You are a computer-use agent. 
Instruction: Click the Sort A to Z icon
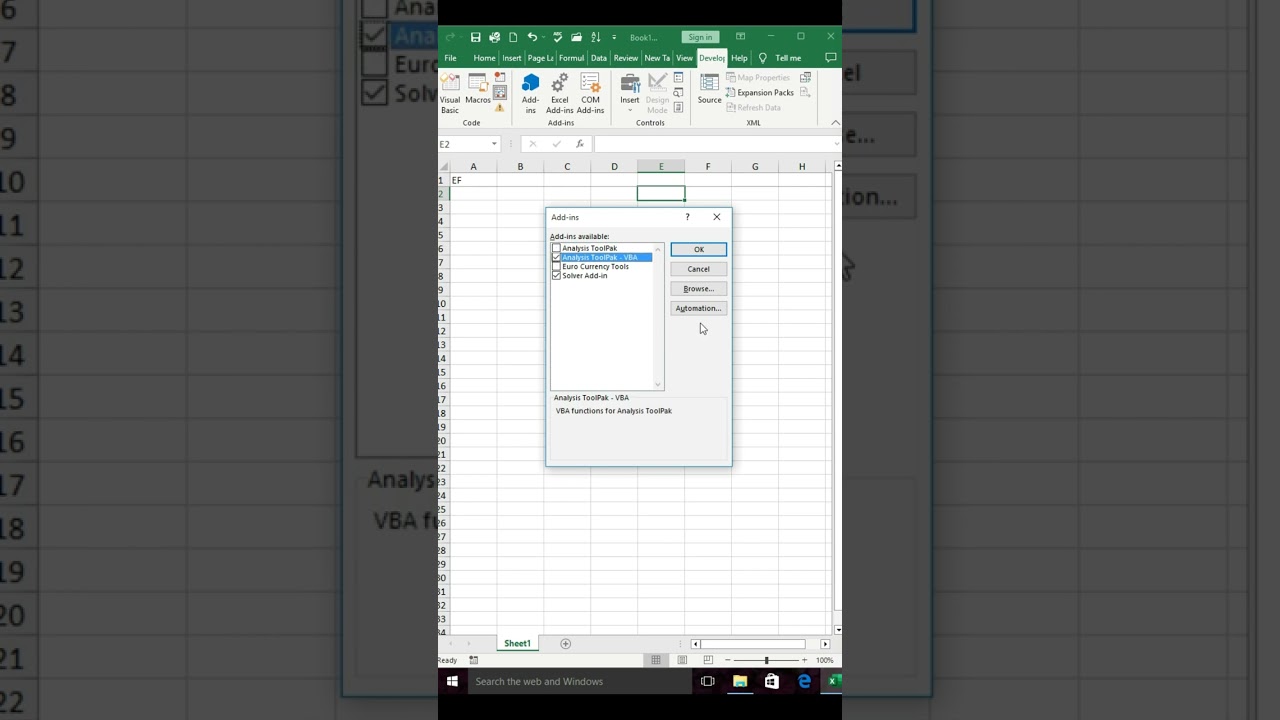595,37
